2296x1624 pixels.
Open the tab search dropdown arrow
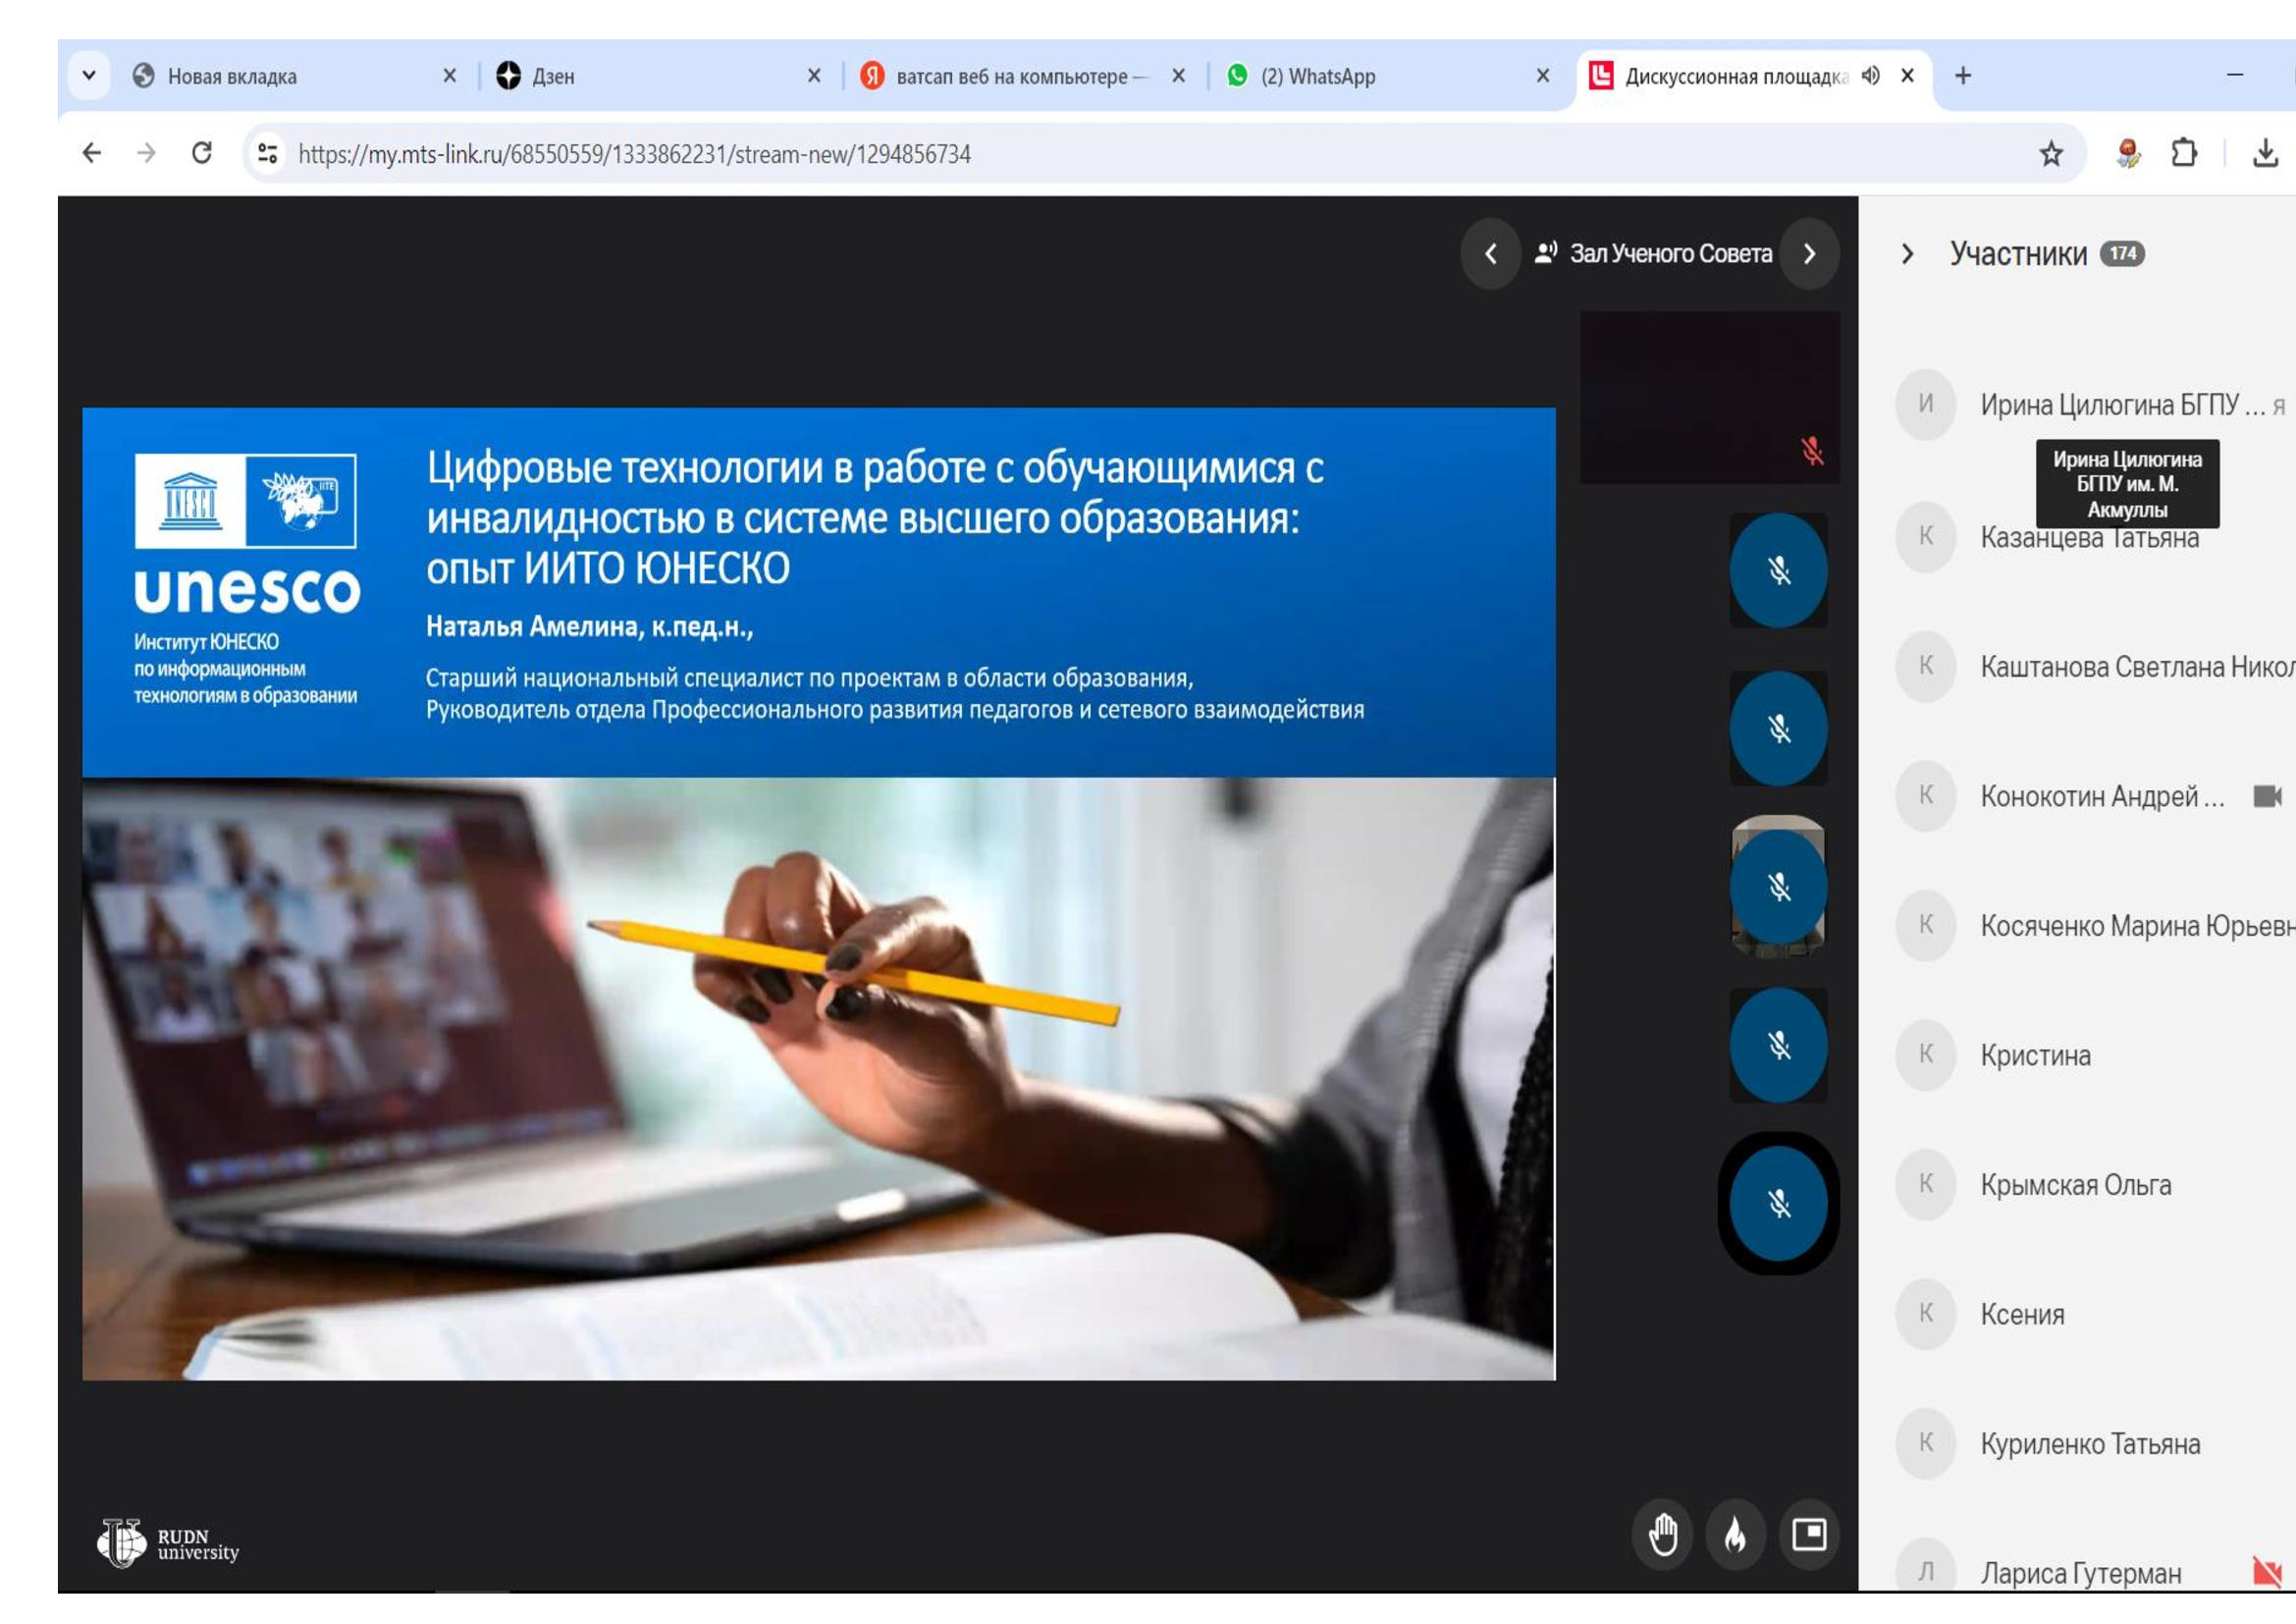coord(89,76)
